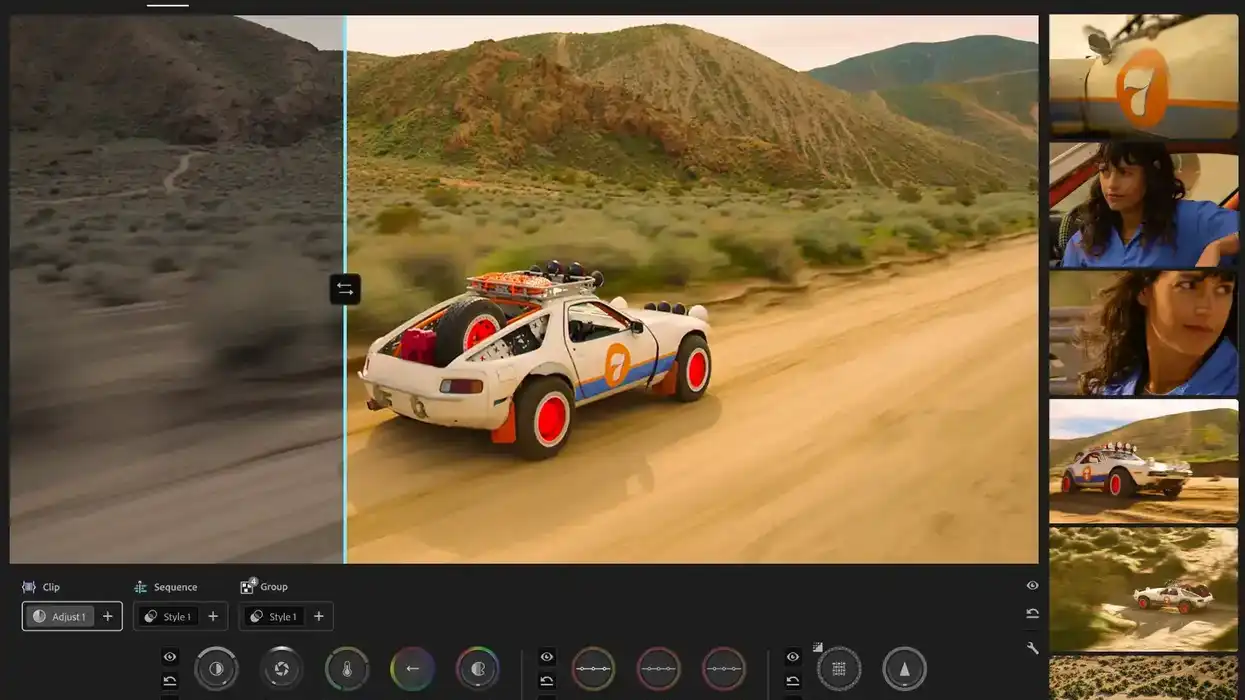Viewport: 1245px width, 700px height.
Task: Adjust the contrast dial (half-circle icon)
Action: click(216, 669)
